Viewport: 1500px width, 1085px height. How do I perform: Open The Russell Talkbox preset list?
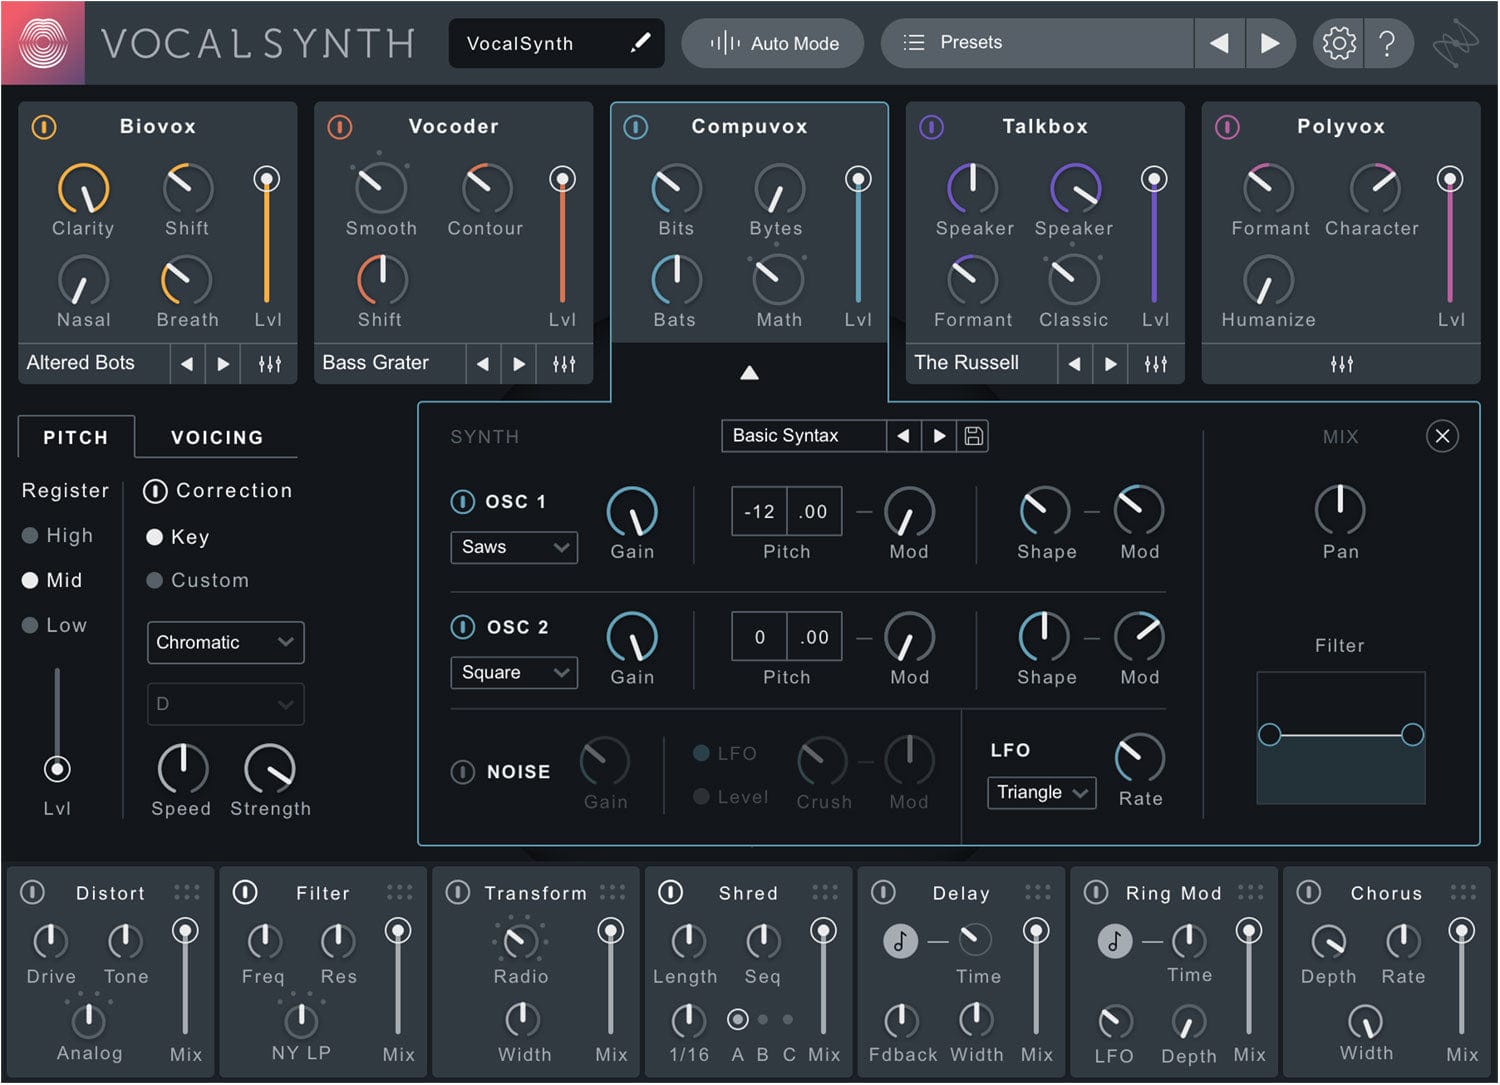click(982, 363)
